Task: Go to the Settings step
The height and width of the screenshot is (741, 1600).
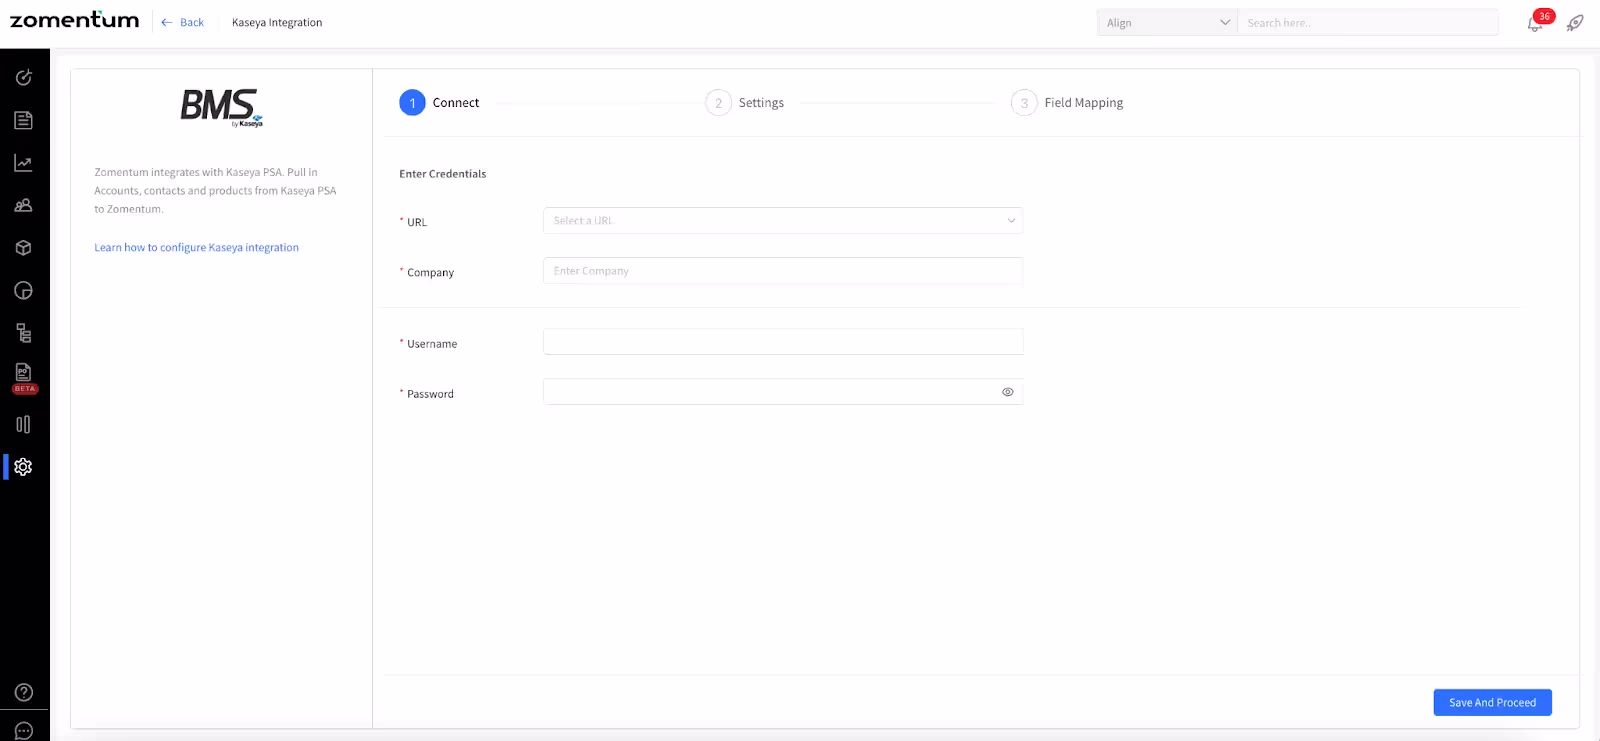Action: (745, 103)
